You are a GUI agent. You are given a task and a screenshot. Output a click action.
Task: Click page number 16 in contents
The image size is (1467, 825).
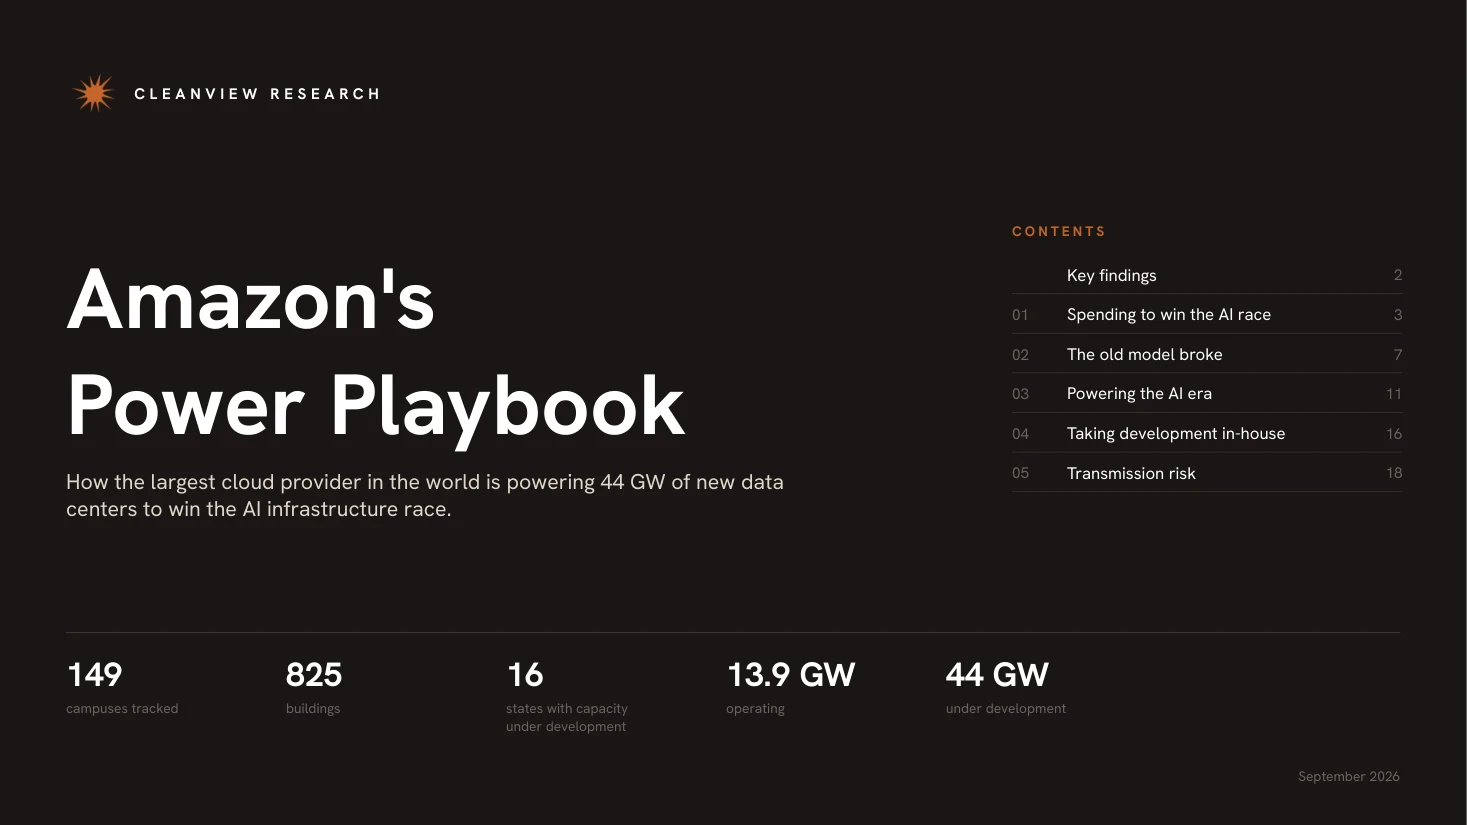(x=1394, y=434)
